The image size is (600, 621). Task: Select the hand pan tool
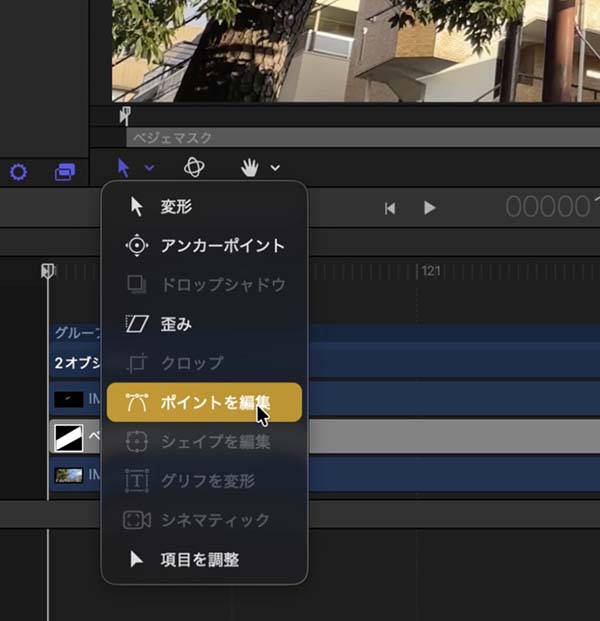(x=249, y=168)
